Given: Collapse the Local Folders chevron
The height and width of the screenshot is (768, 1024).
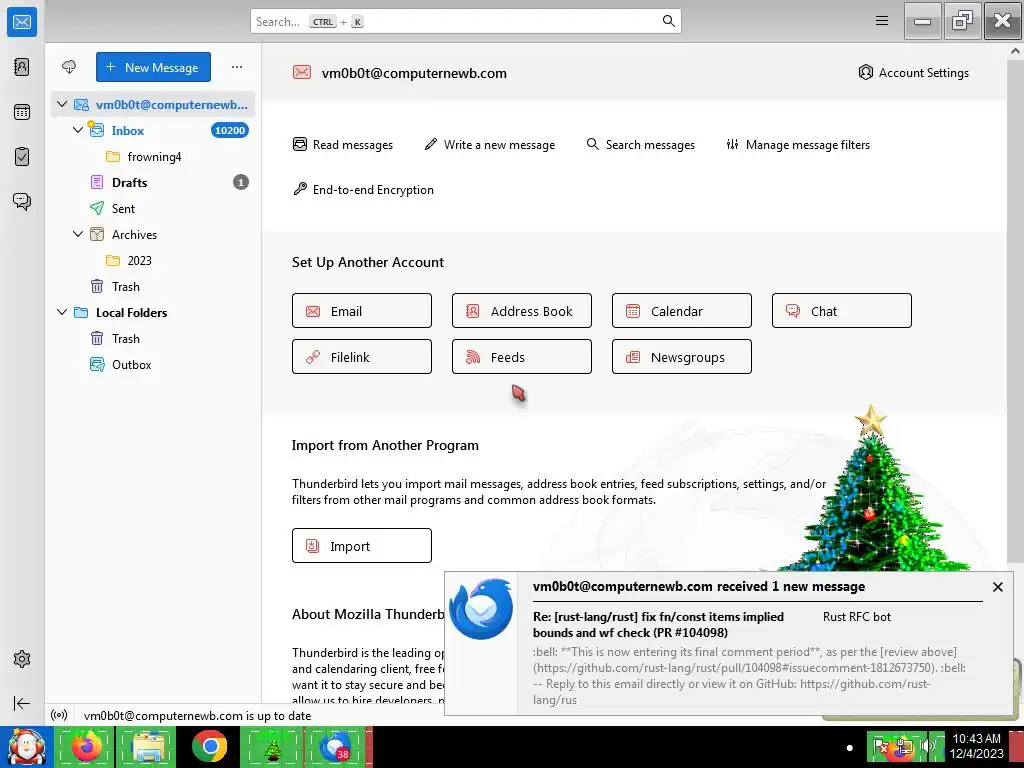Looking at the screenshot, I should (x=62, y=312).
